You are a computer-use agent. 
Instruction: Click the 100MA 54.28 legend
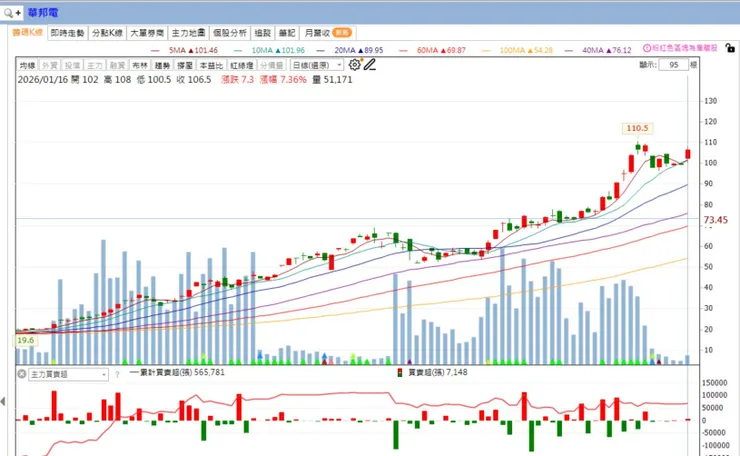517,50
